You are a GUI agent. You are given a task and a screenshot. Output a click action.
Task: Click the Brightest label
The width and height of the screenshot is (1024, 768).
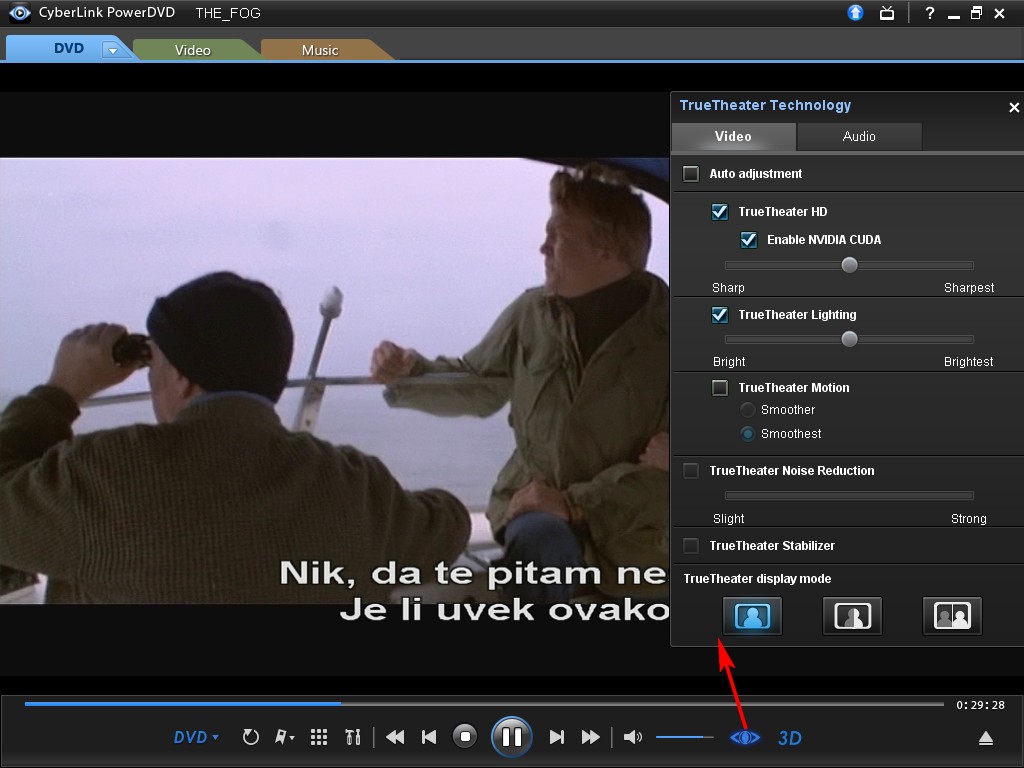(968, 362)
